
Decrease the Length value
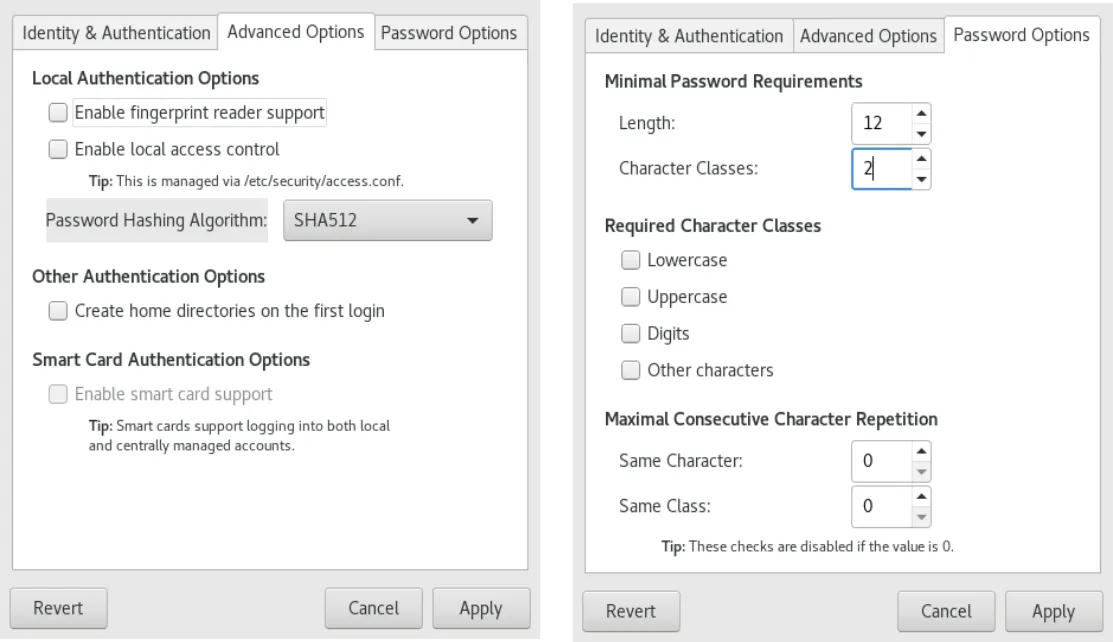point(921,133)
